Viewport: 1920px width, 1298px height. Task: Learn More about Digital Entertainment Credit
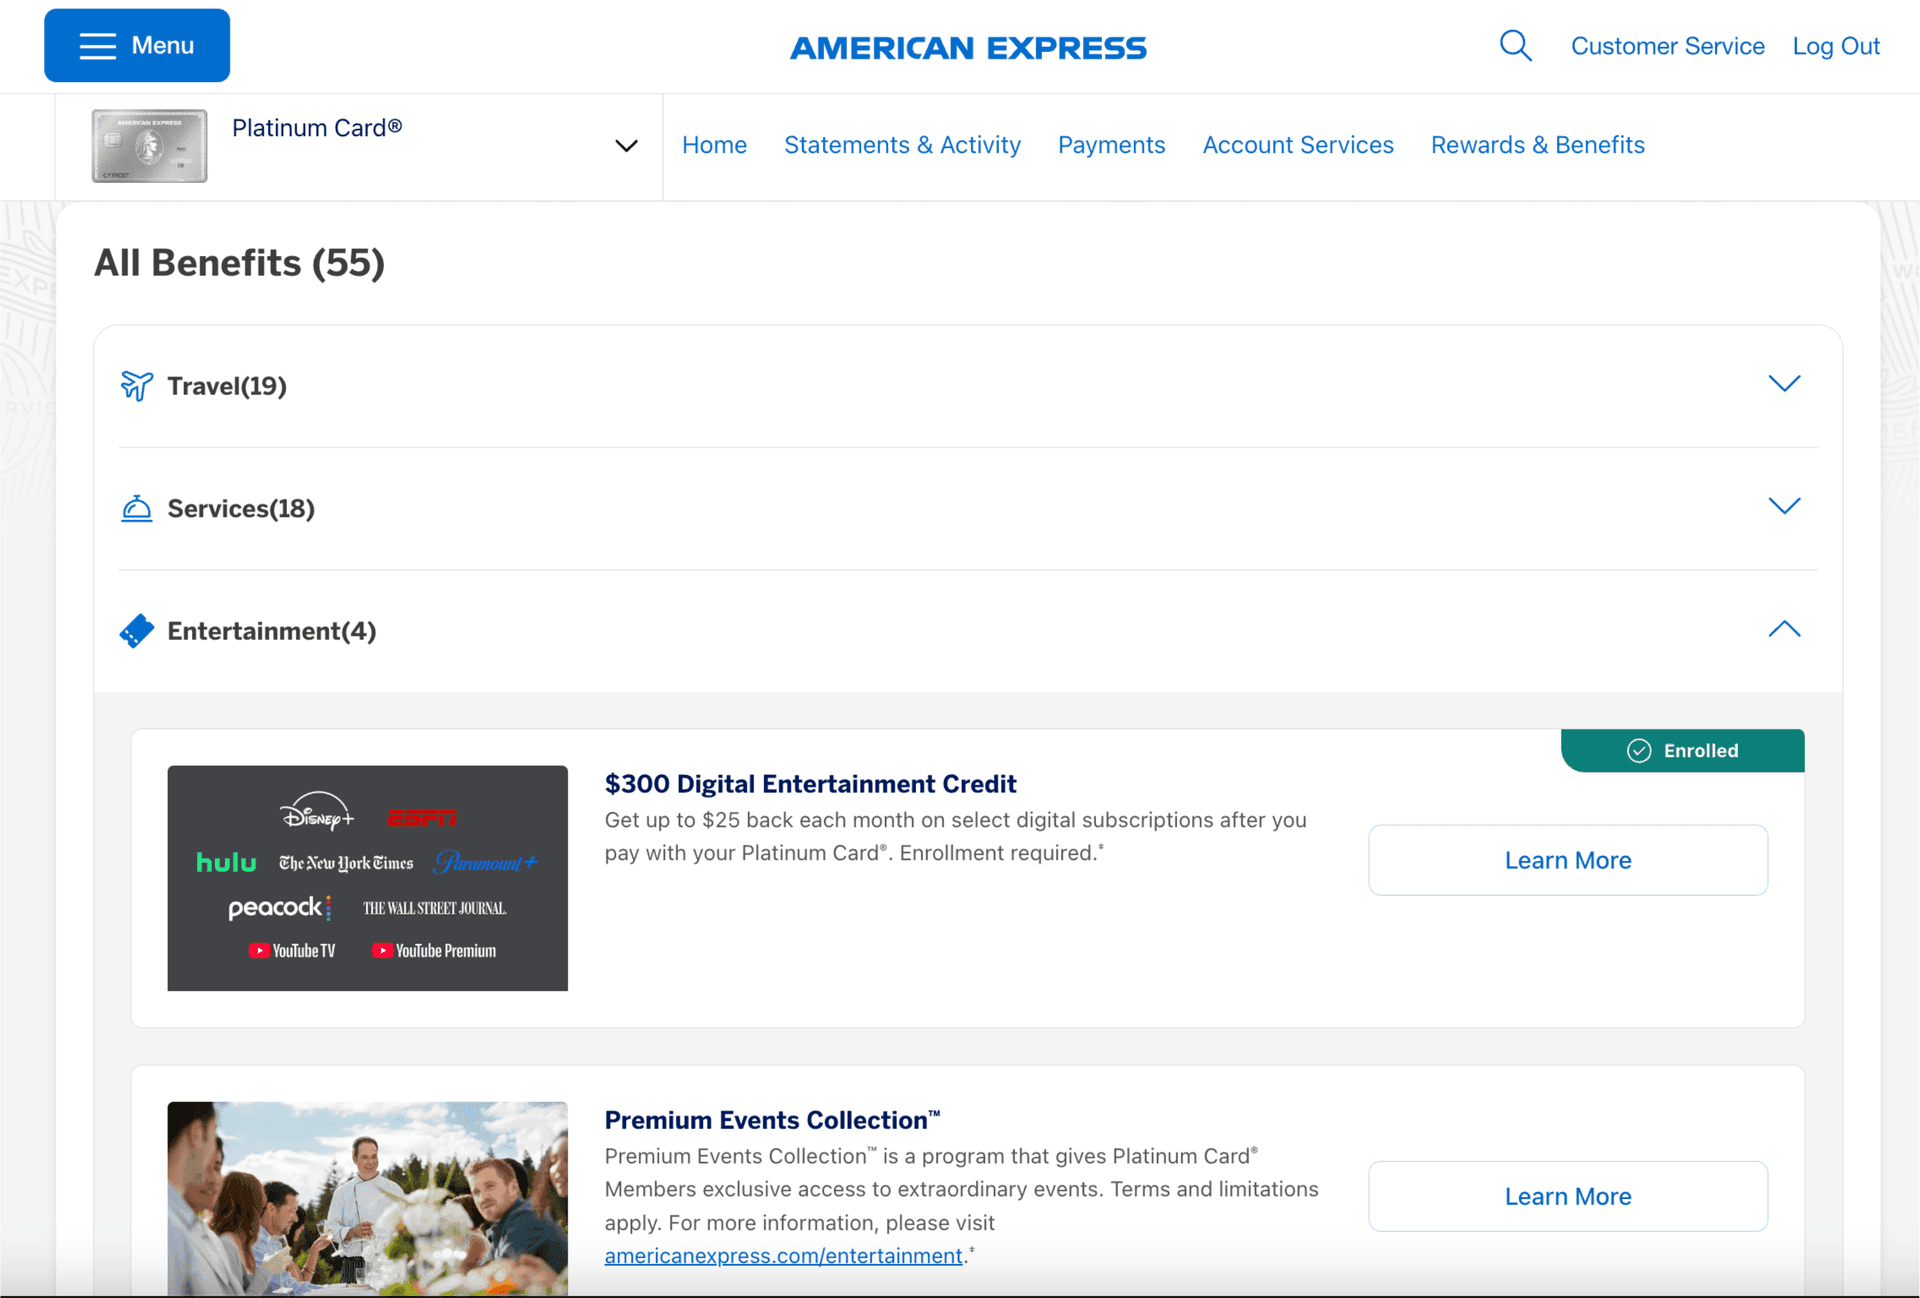(x=1567, y=860)
